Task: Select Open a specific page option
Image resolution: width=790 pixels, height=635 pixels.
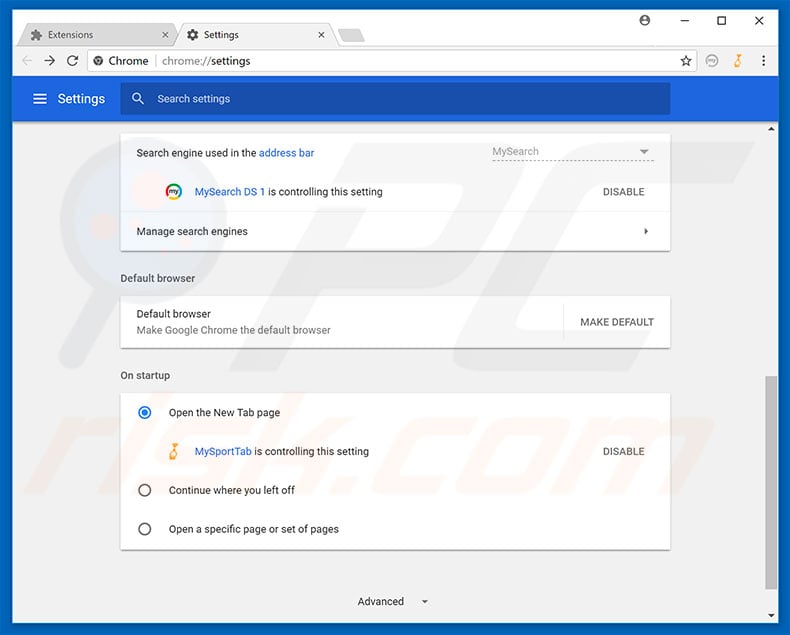Action: pyautogui.click(x=145, y=529)
